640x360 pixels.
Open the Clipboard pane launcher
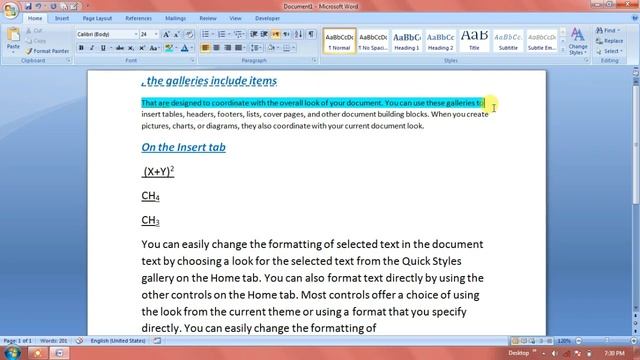pos(69,60)
